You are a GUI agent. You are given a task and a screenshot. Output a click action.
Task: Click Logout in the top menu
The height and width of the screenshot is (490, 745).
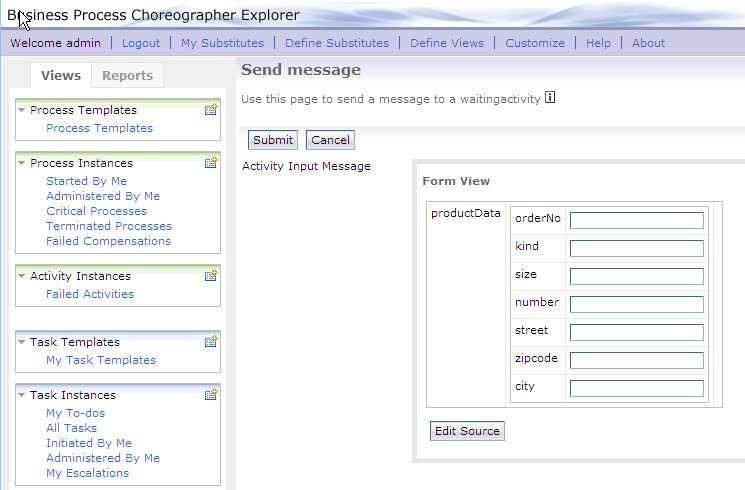[141, 43]
